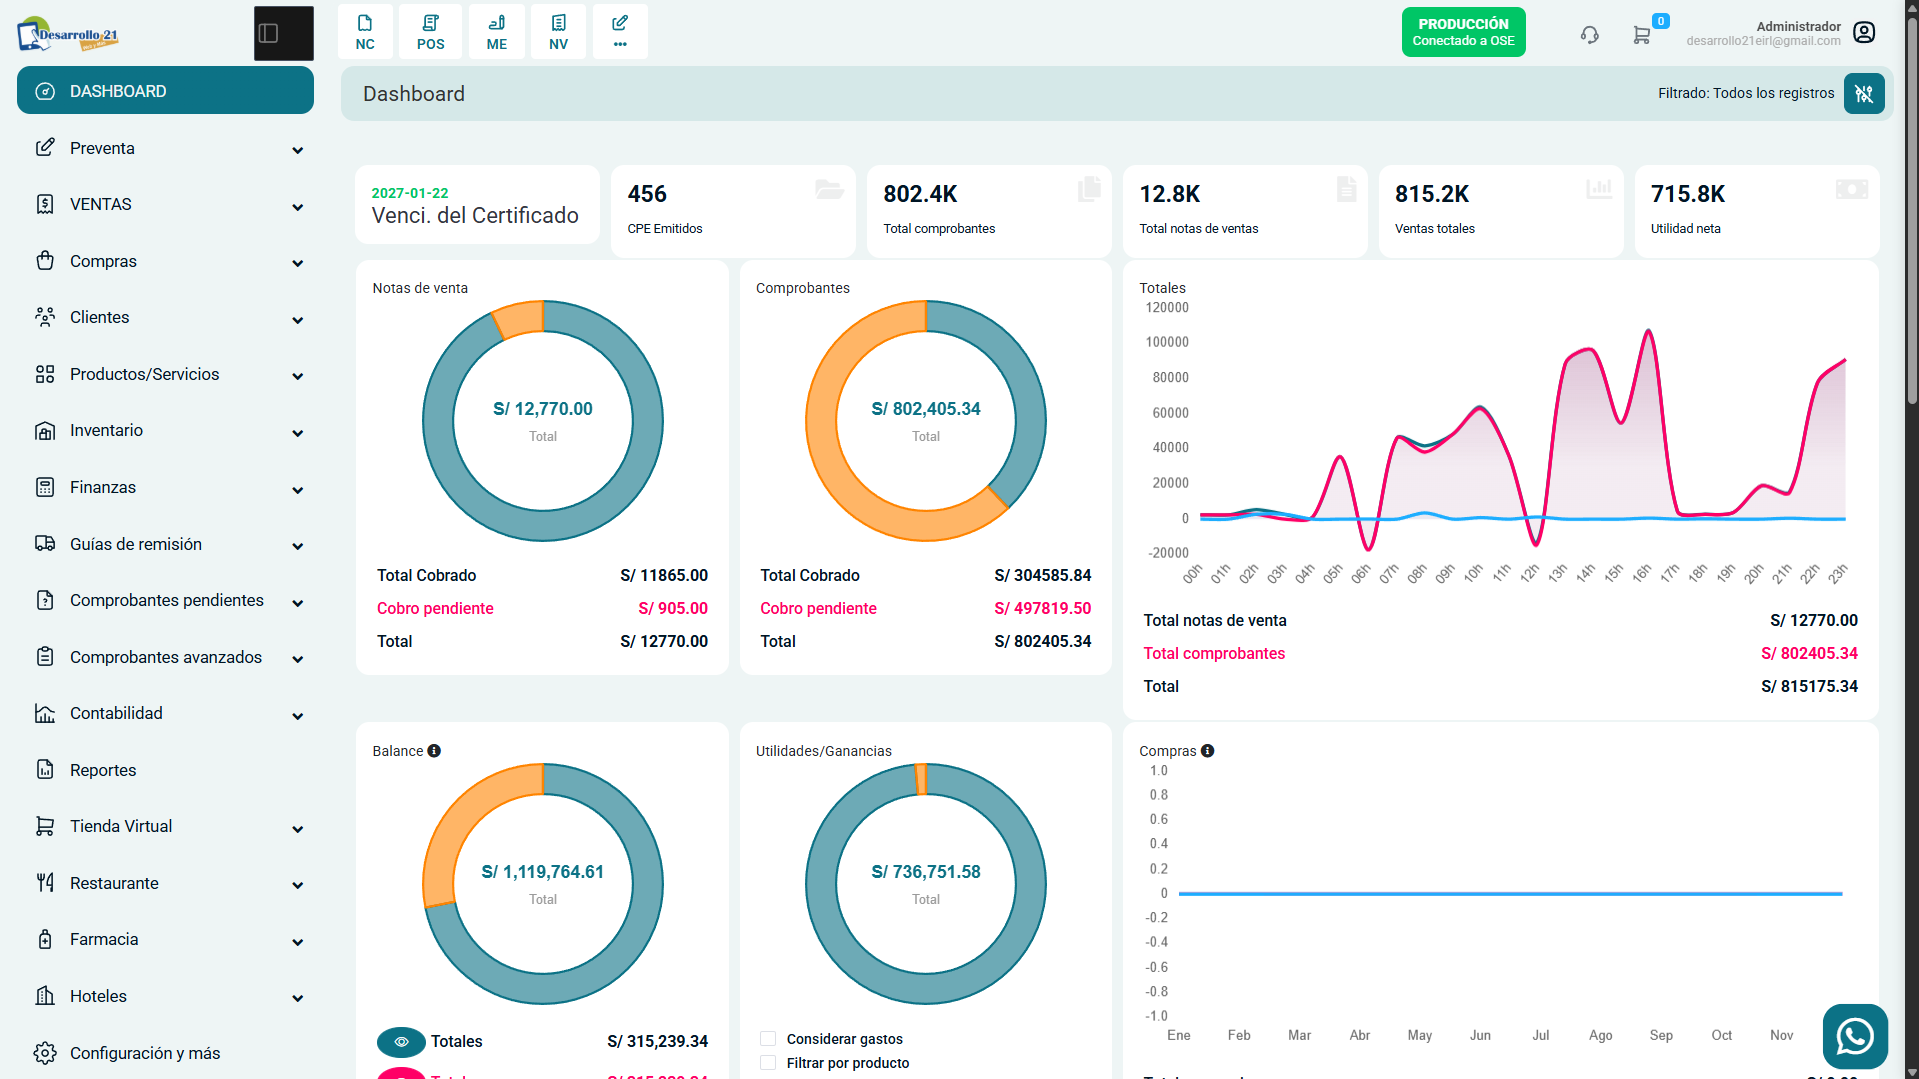
Task: Click the filter settings icon
Action: pyautogui.click(x=1863, y=93)
